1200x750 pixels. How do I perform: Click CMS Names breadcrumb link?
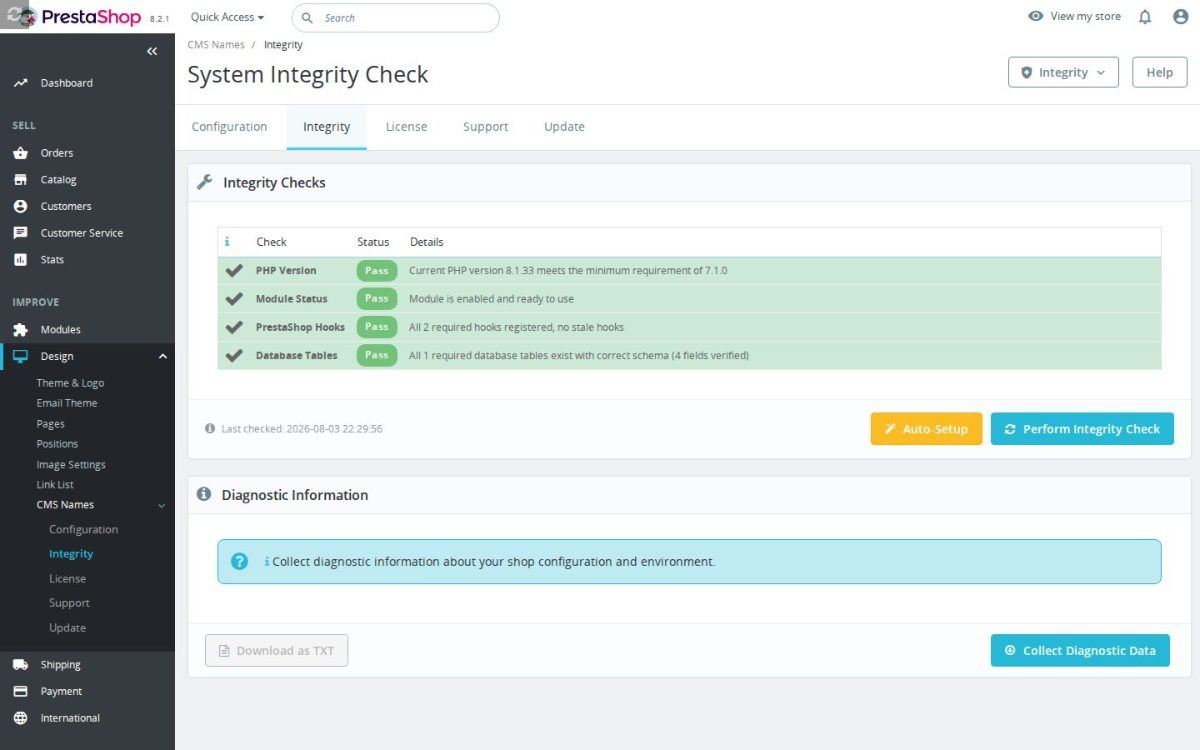pos(215,45)
